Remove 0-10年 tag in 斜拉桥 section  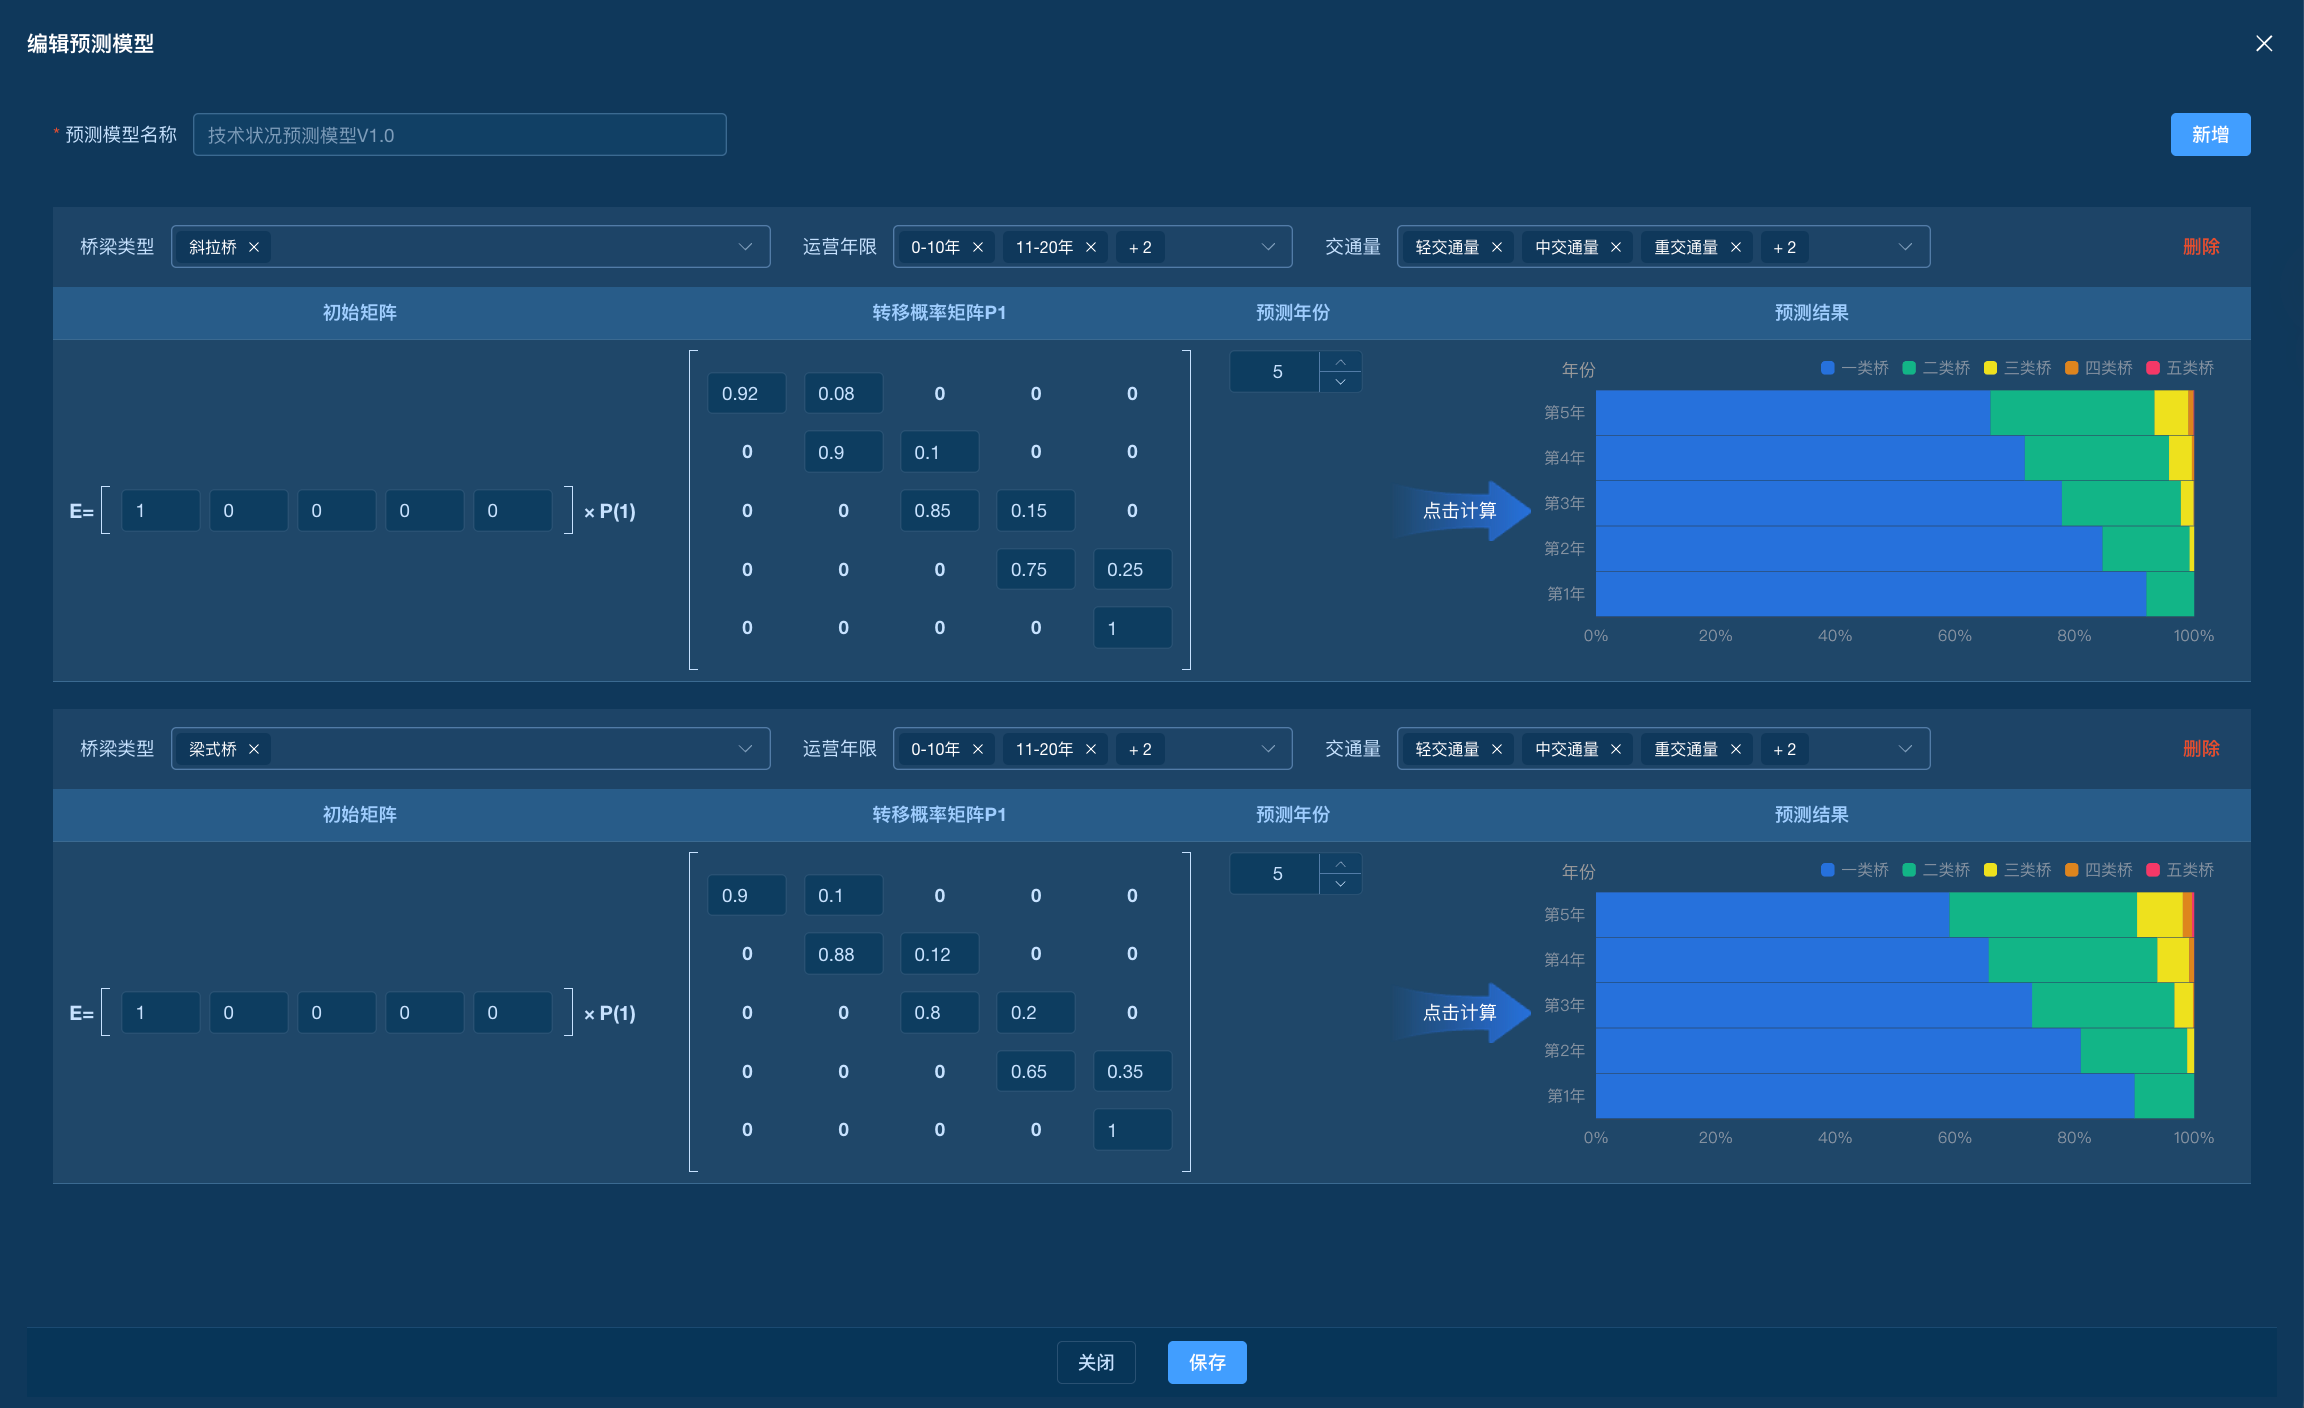point(978,247)
